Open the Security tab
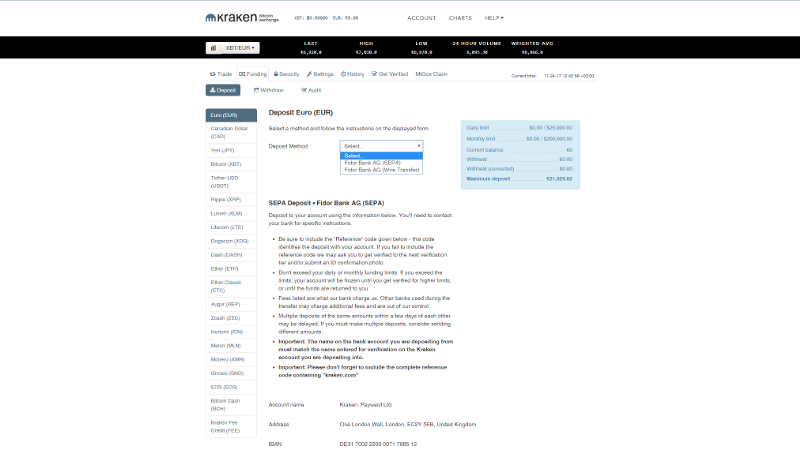800x453 pixels. click(x=287, y=74)
